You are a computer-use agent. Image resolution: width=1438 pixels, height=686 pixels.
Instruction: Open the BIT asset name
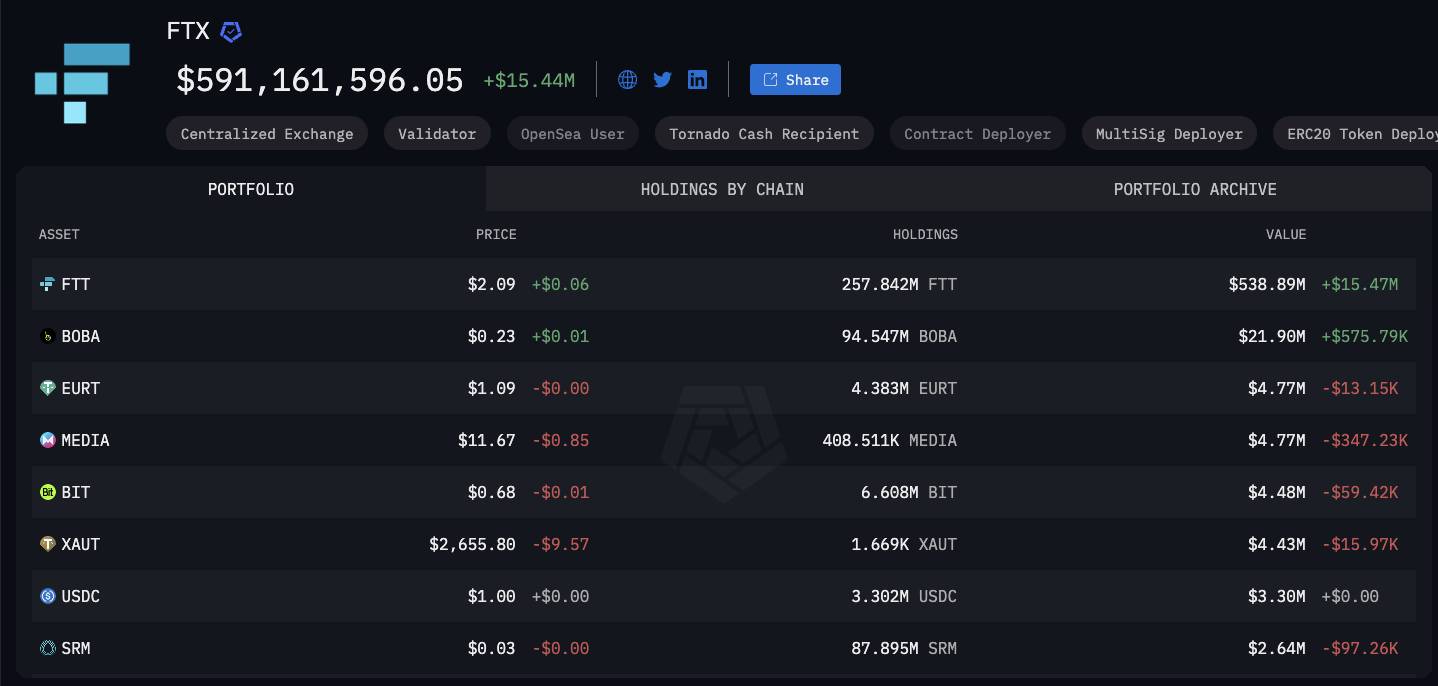tap(76, 492)
